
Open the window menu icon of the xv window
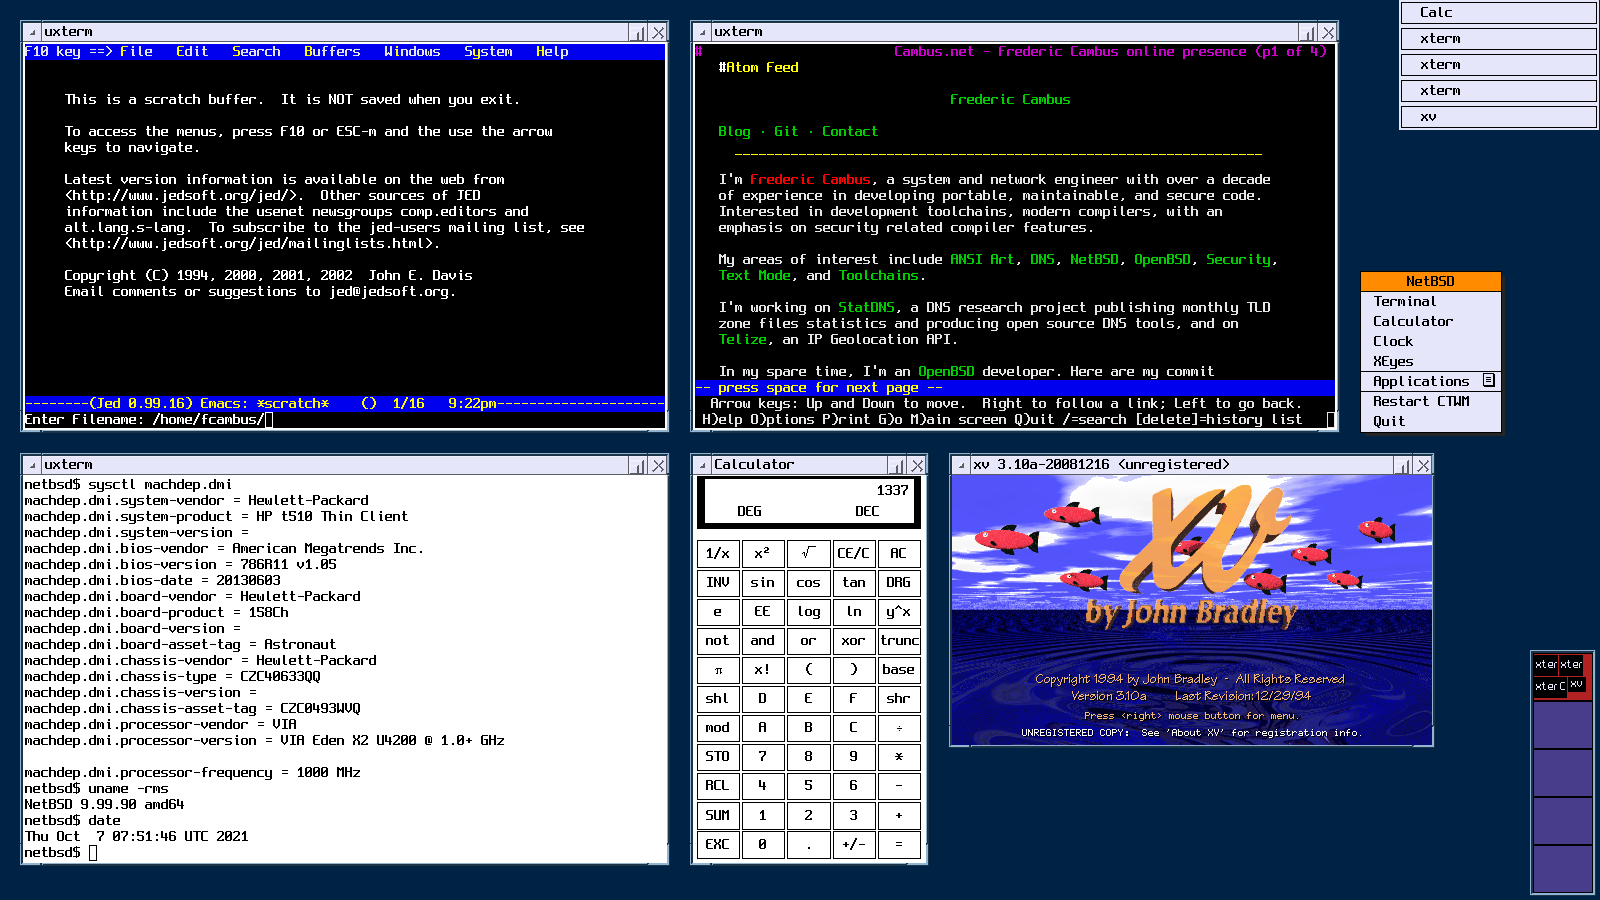point(961,465)
